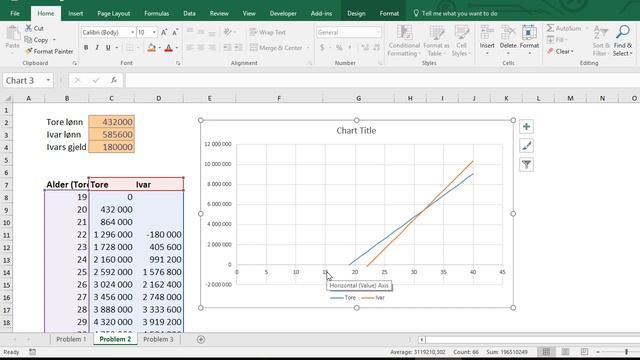This screenshot has width=640, height=360.
Task: Open Format as Table
Action: 436,41
